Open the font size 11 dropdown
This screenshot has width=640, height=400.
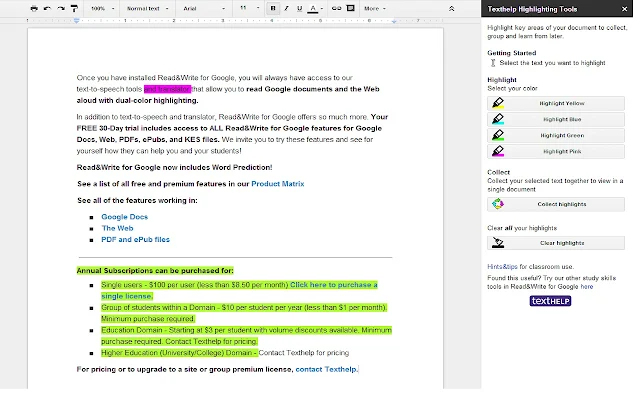coord(249,8)
